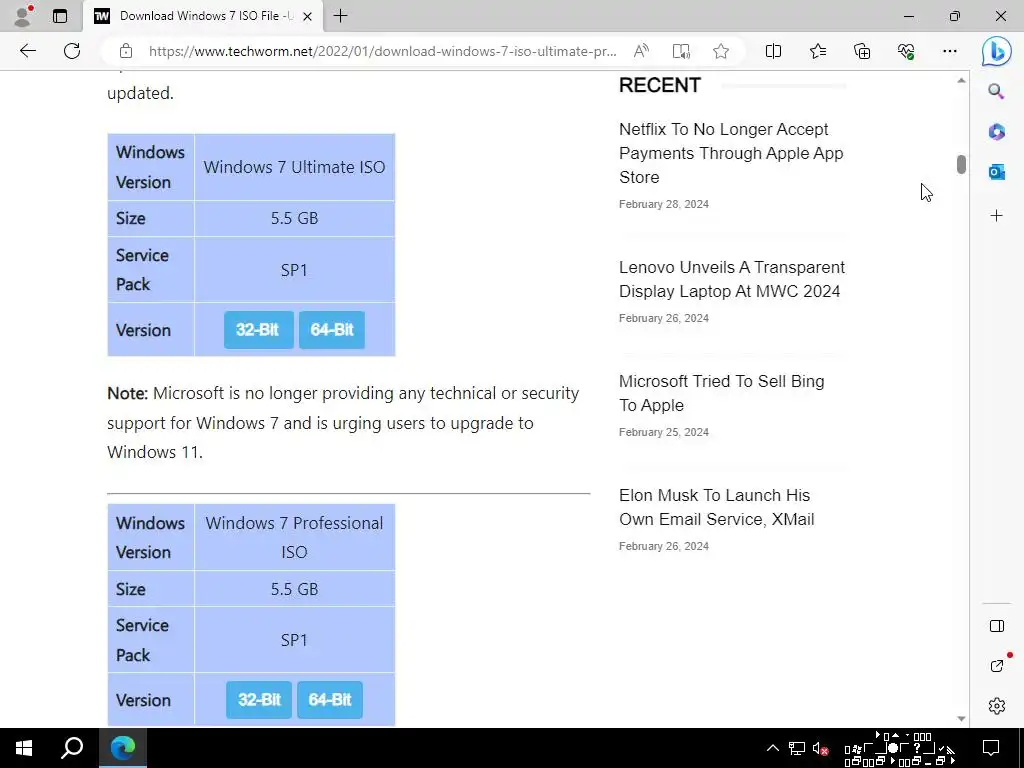Go back to previous page
Image resolution: width=1024 pixels, height=768 pixels.
pyautogui.click(x=28, y=51)
